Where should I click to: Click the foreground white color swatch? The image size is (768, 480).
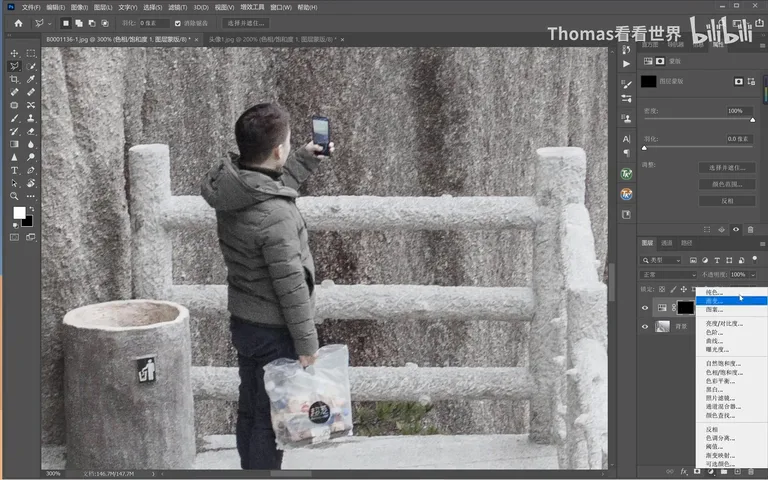[x=19, y=213]
